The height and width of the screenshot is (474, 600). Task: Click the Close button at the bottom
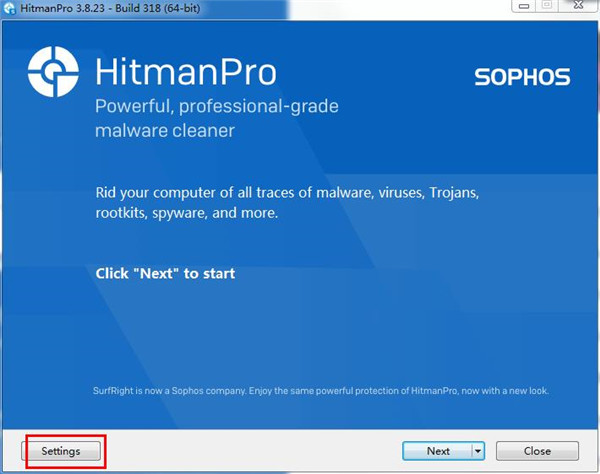tap(537, 451)
